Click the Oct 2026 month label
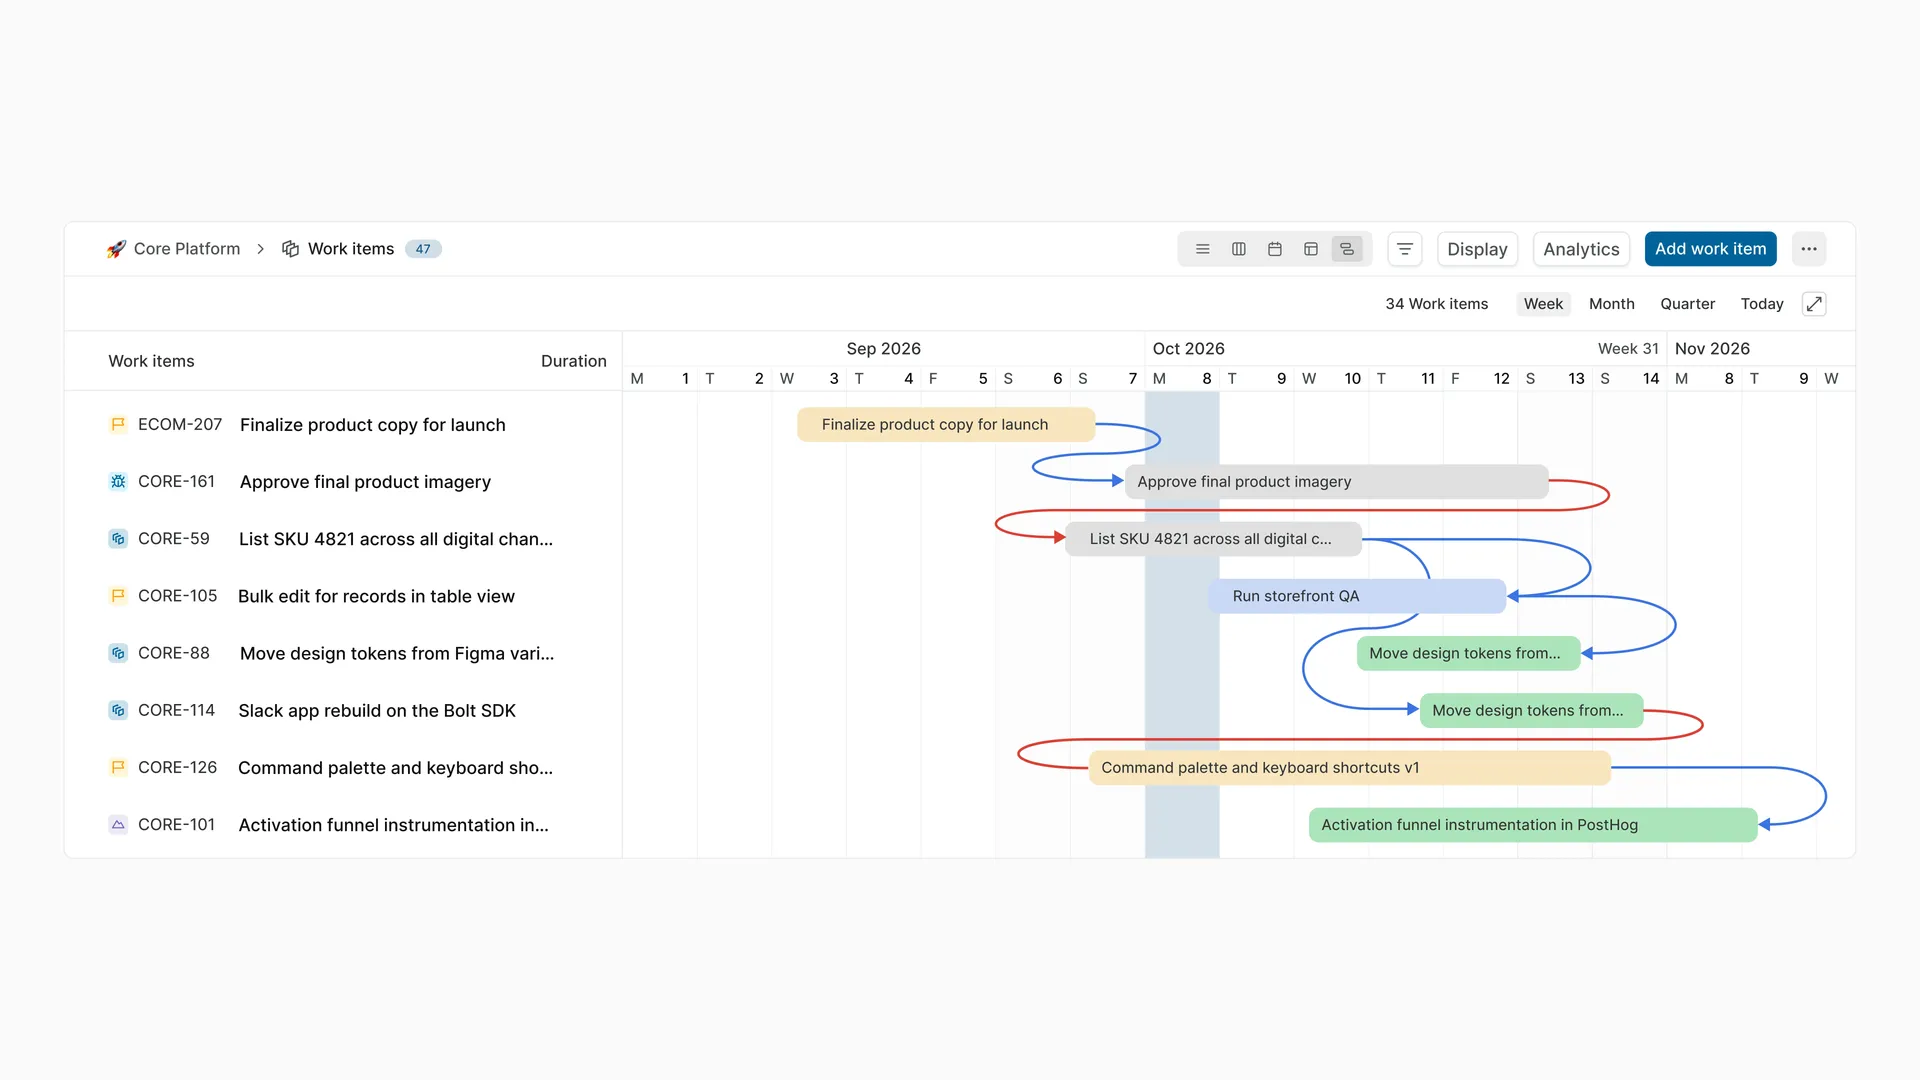 (1188, 349)
